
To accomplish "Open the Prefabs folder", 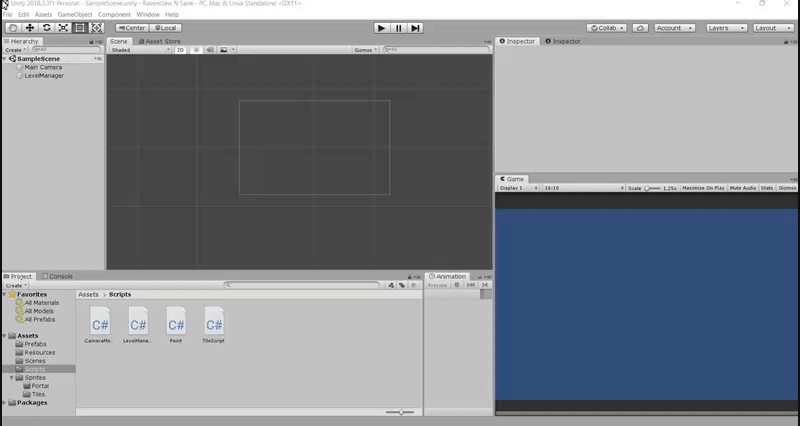I will click(x=35, y=344).
